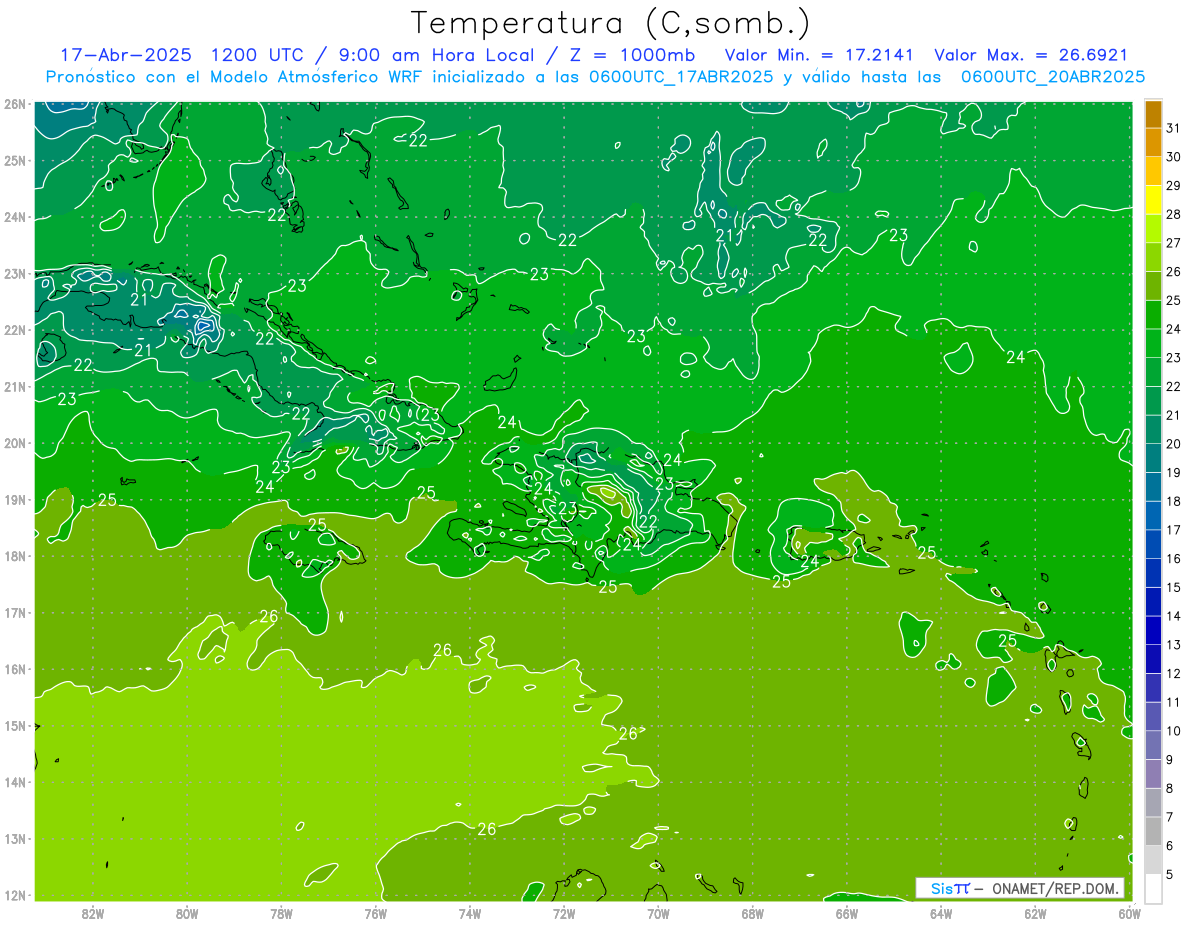Click the '21N' latitude label
Screen dimensions: 1200x927
pos(15,387)
